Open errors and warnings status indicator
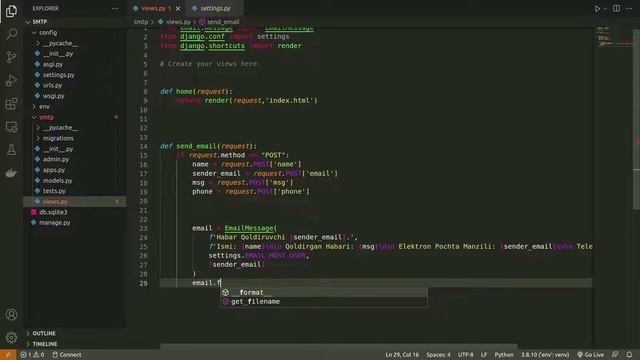 (32, 355)
